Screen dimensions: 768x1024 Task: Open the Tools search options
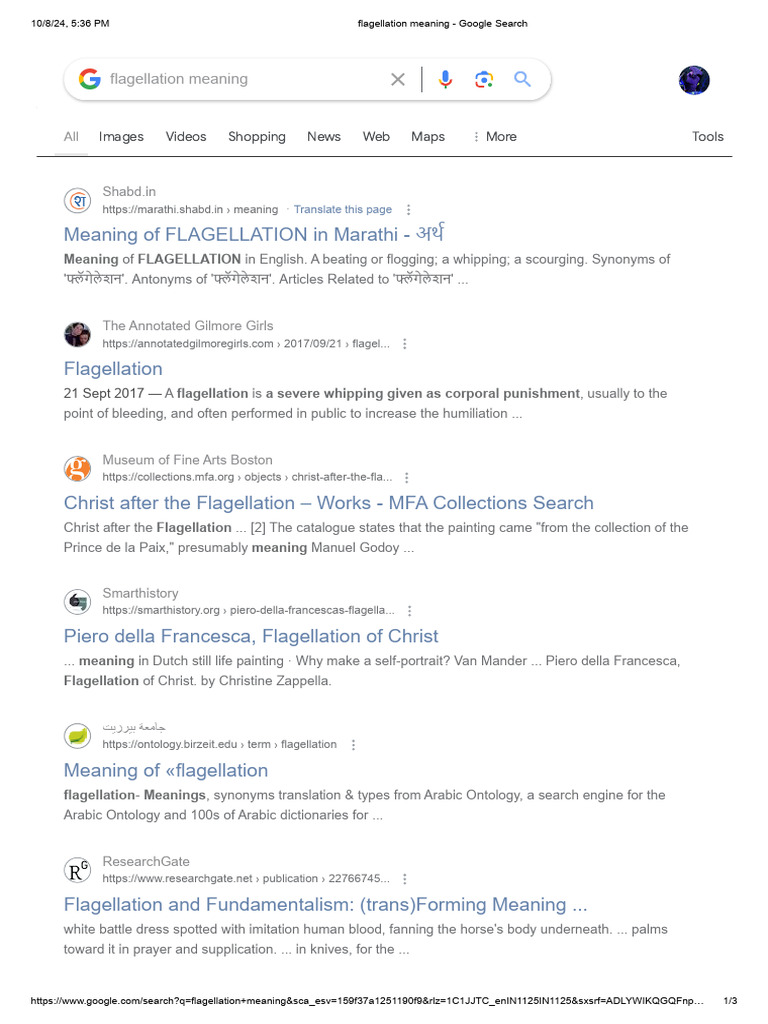pyautogui.click(x=707, y=137)
